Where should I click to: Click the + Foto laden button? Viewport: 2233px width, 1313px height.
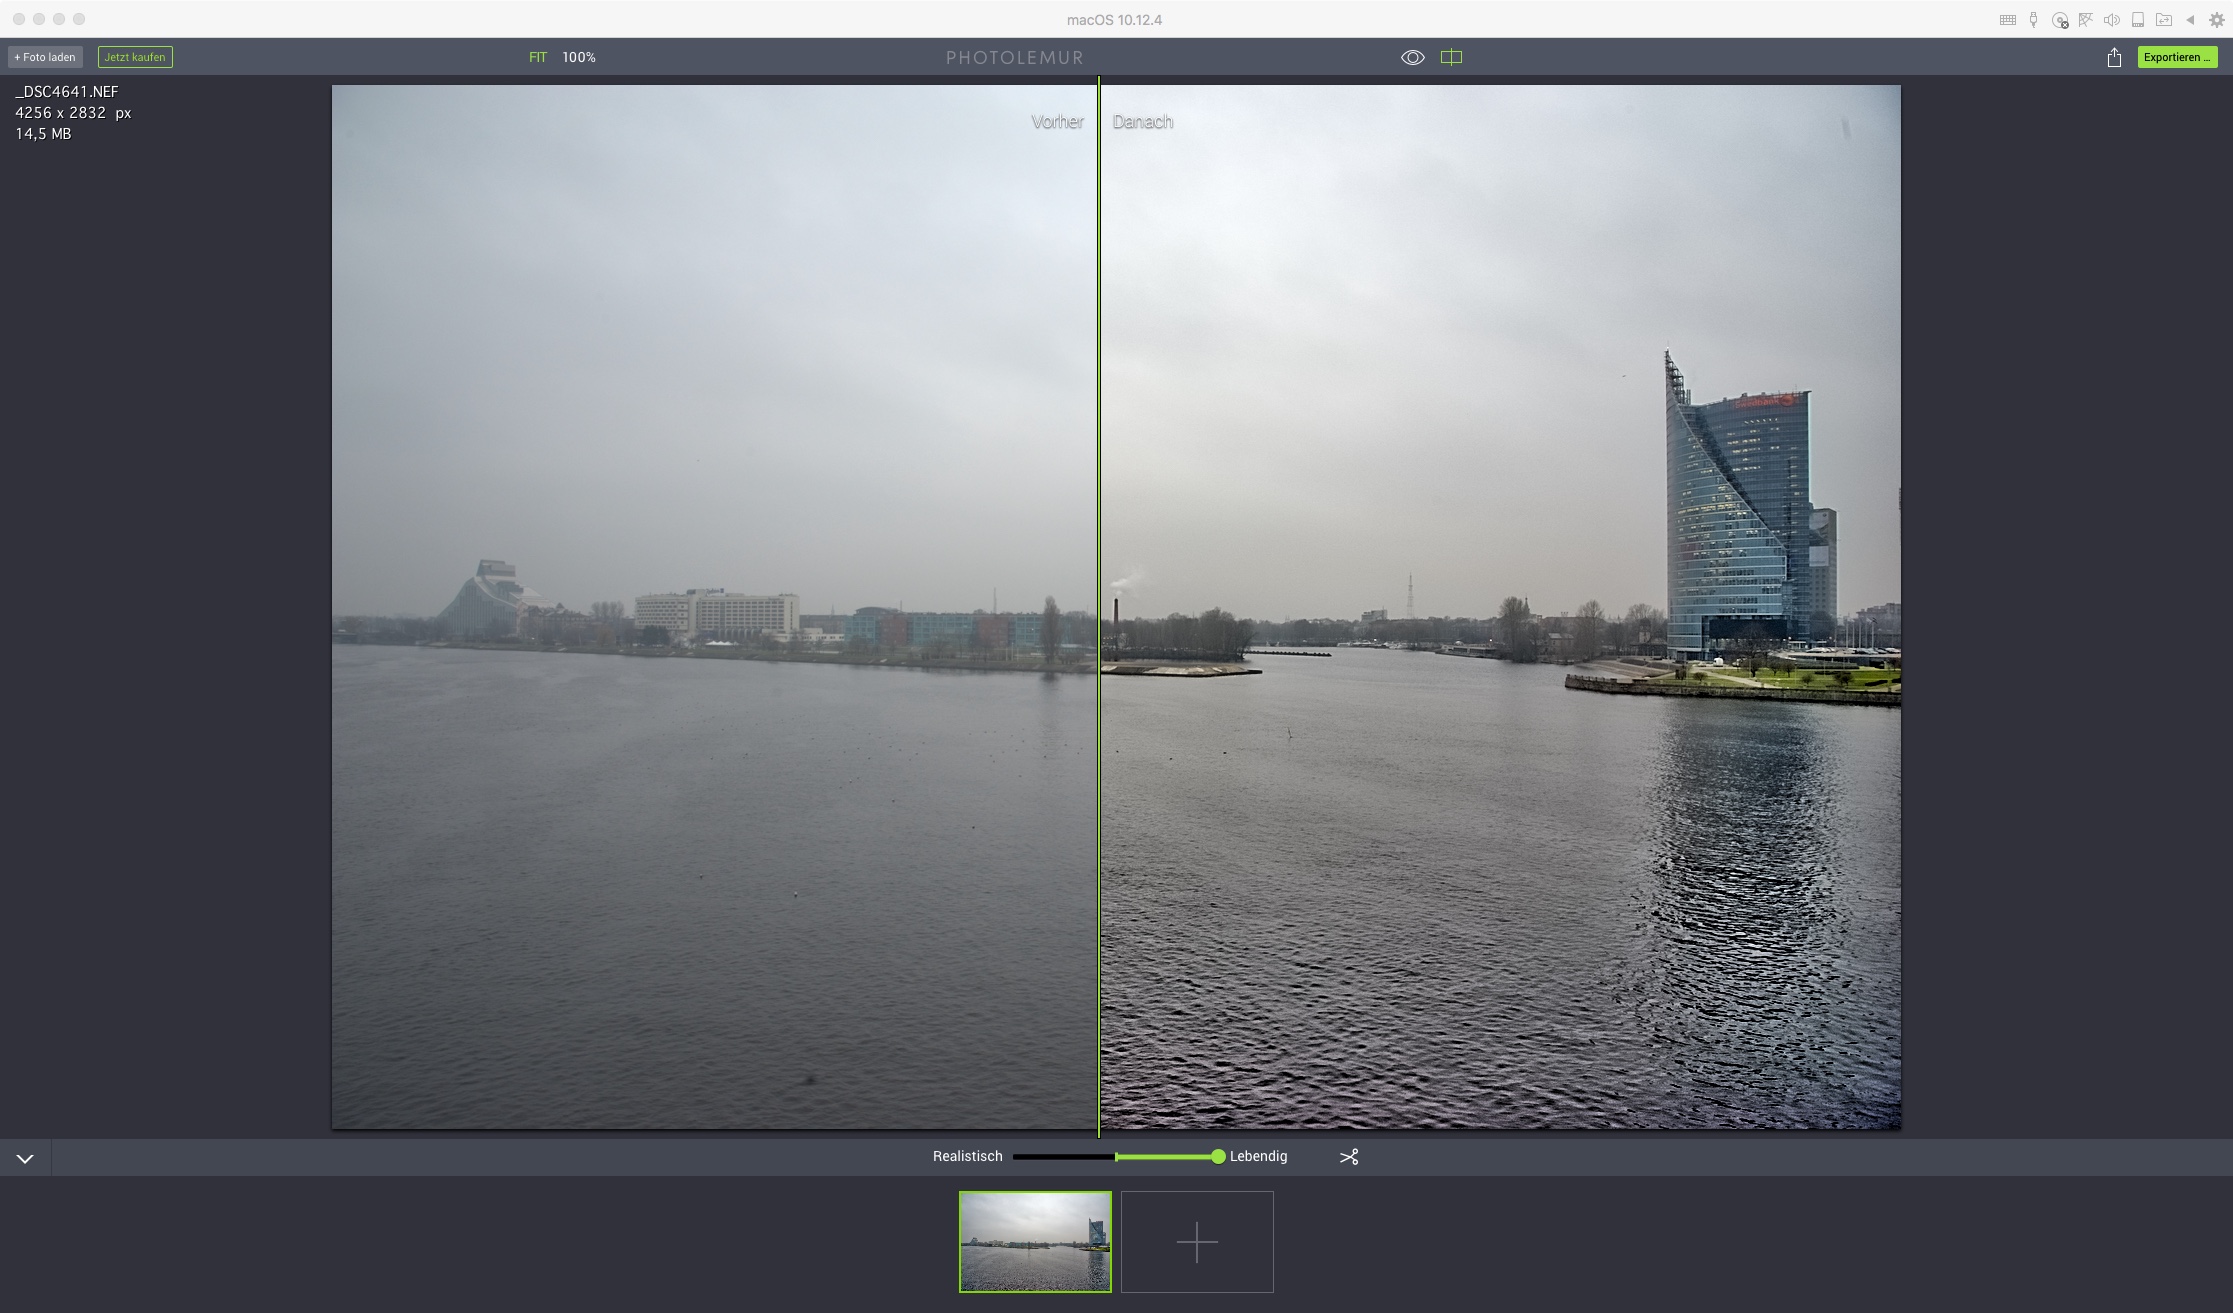(45, 58)
